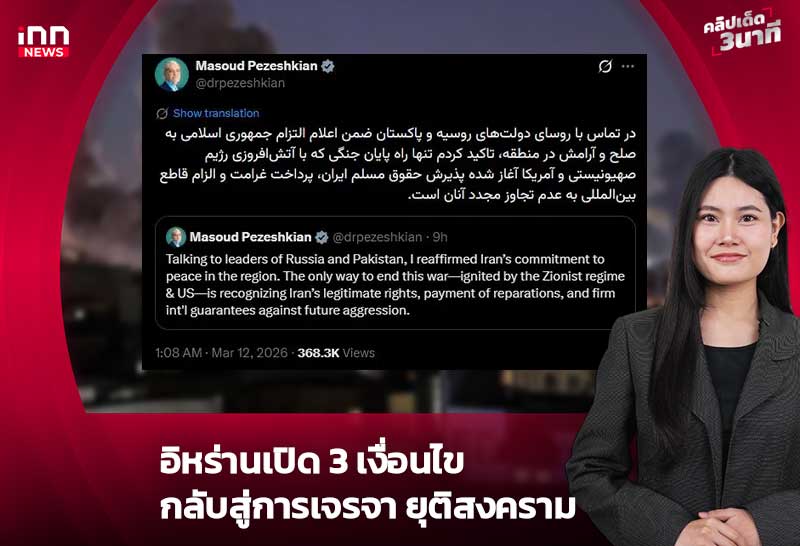Click the คลิปเด็ด 3นาที badge
This screenshot has width=800, height=546.
[x=742, y=32]
